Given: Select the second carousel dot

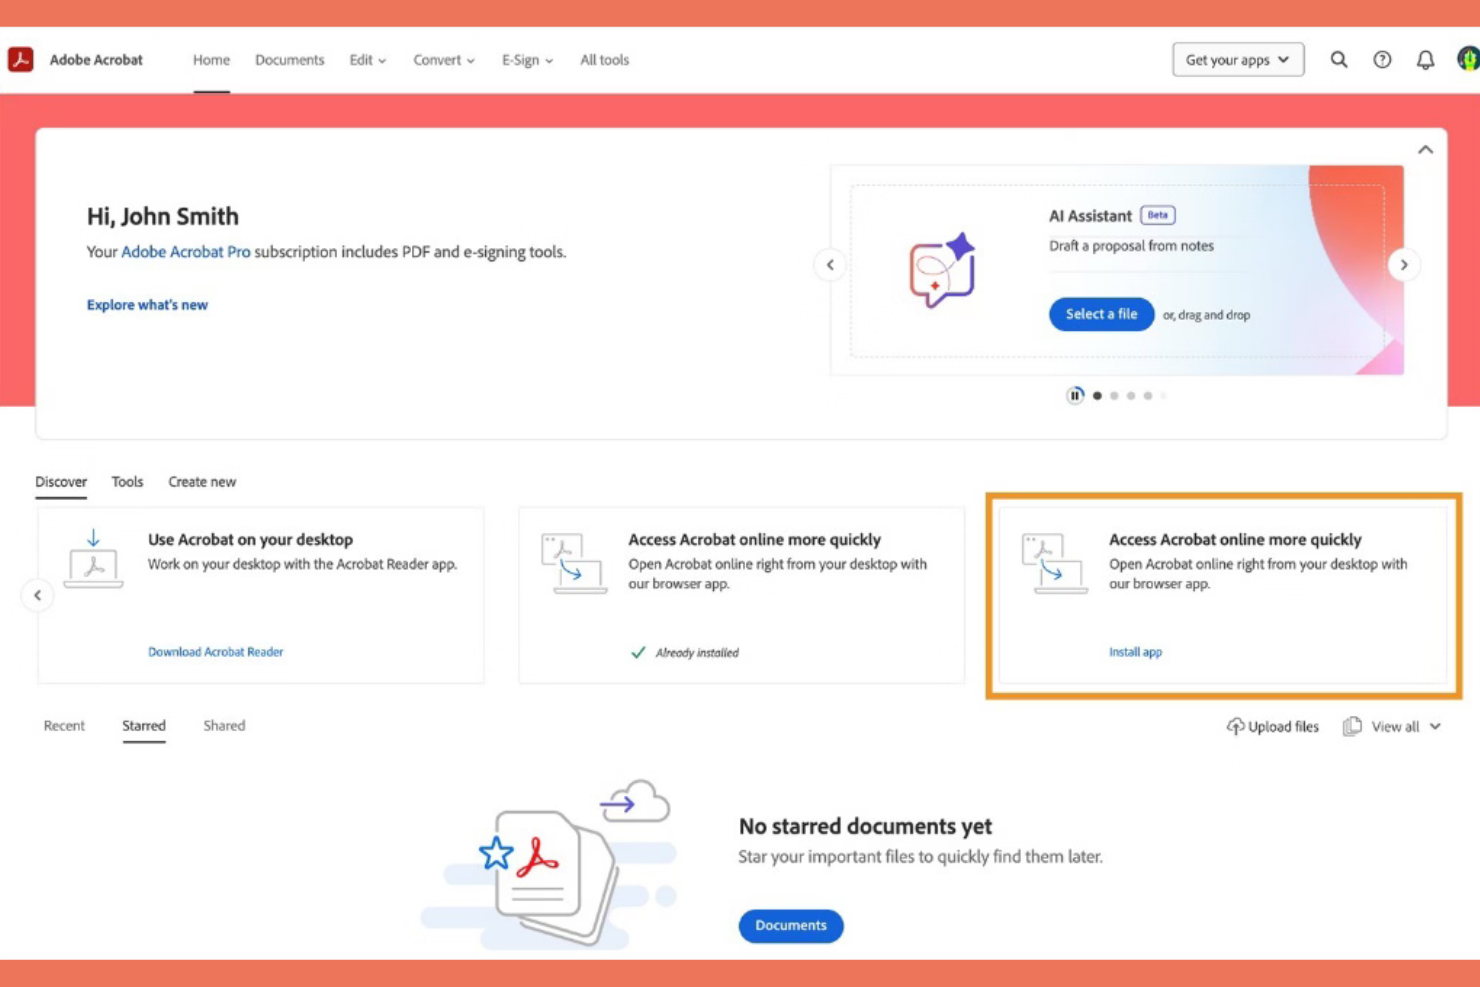Looking at the screenshot, I should (x=1114, y=396).
